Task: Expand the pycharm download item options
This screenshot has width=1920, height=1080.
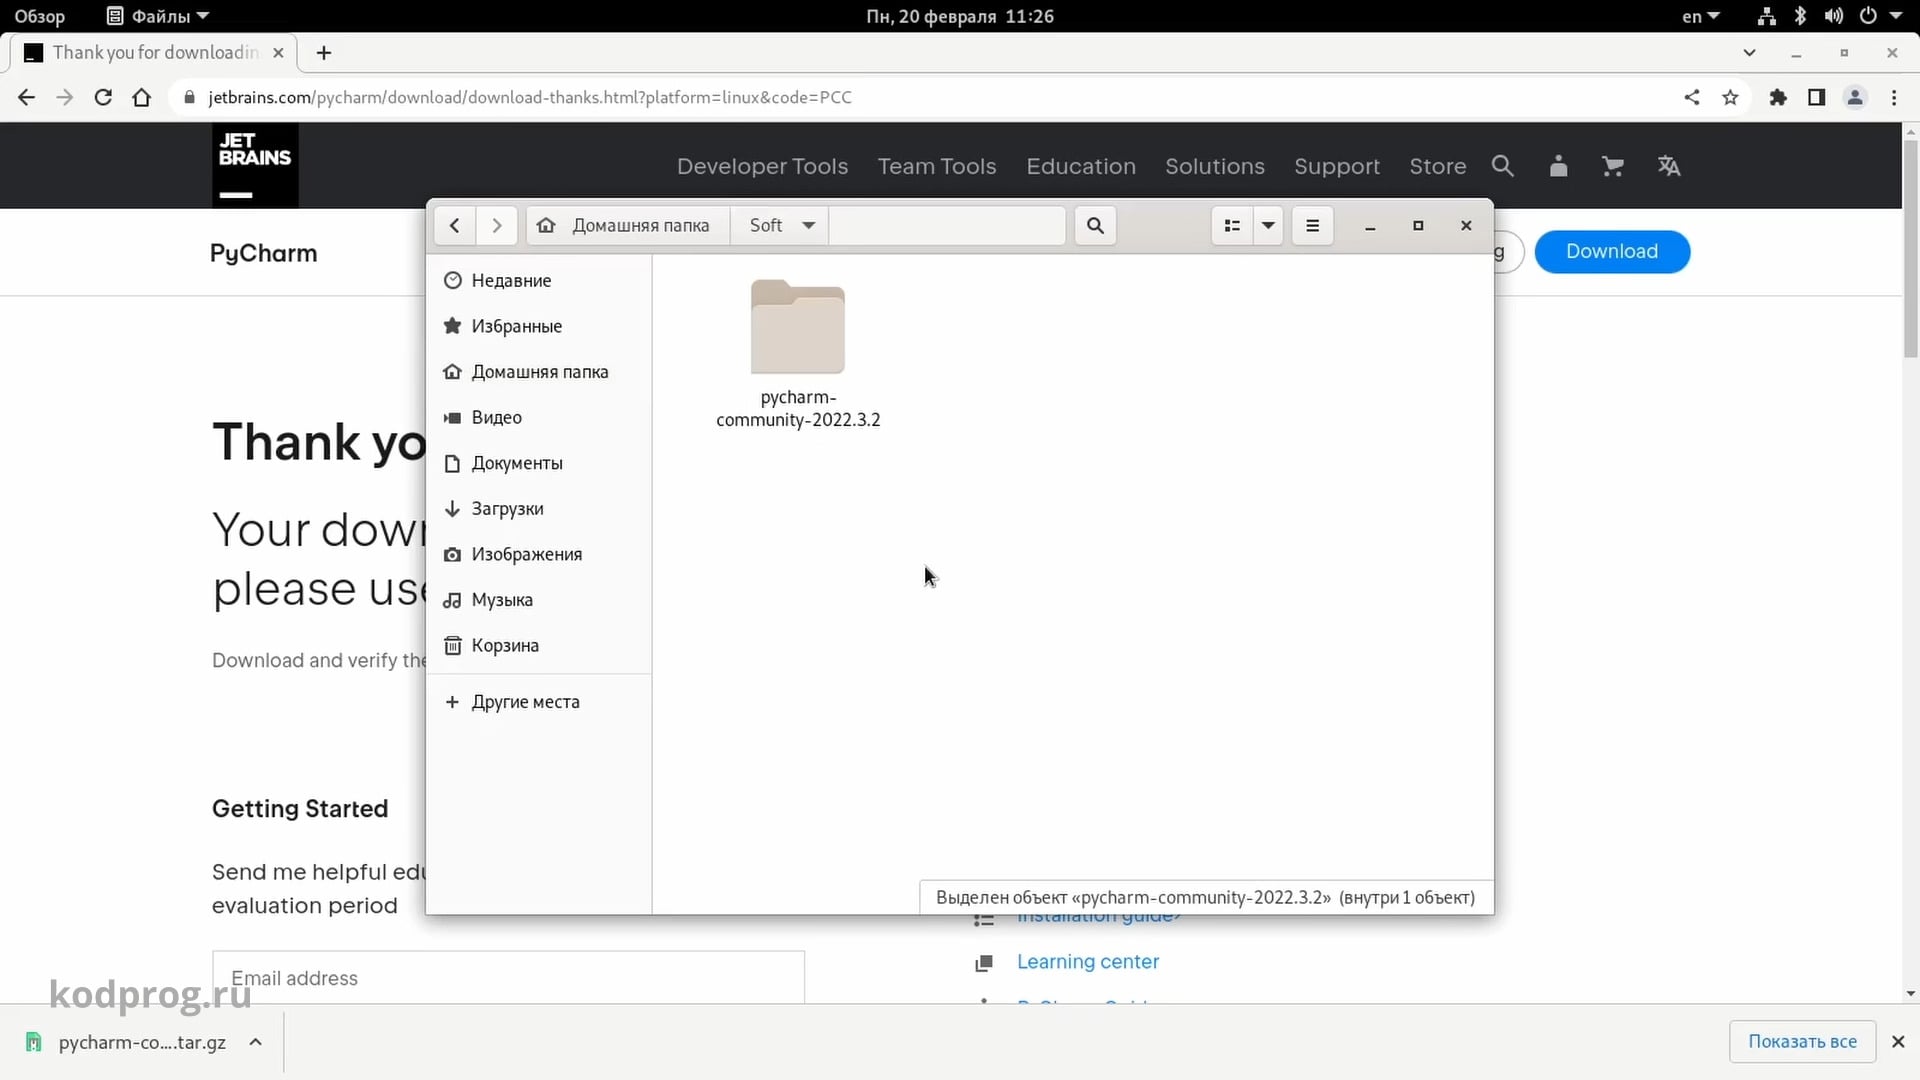Action: [256, 1042]
